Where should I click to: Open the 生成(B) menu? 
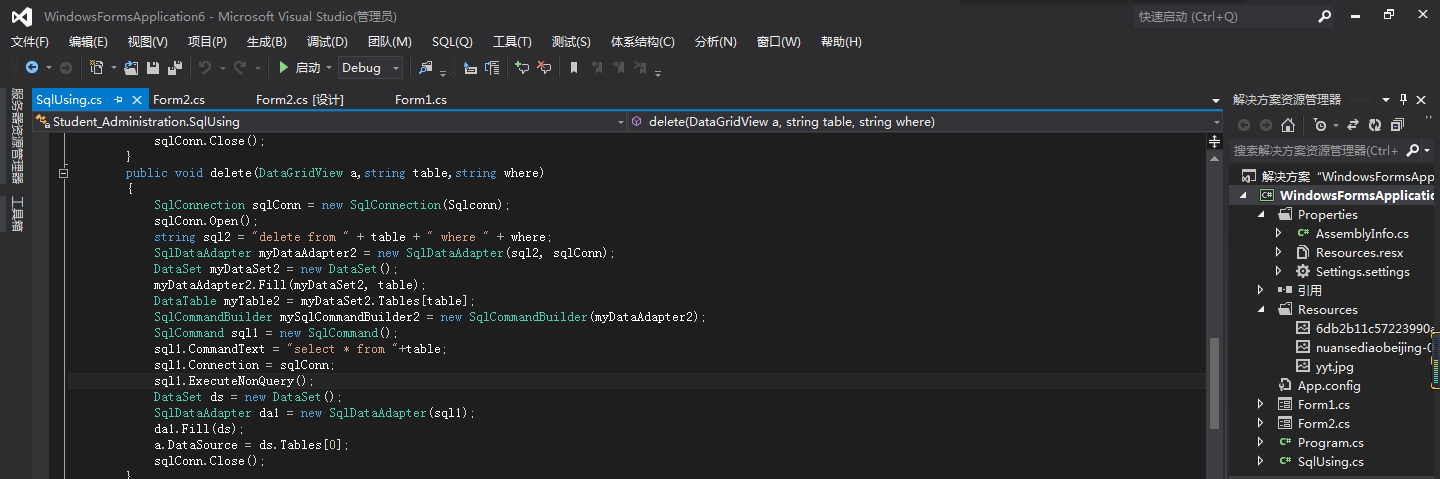coord(267,41)
